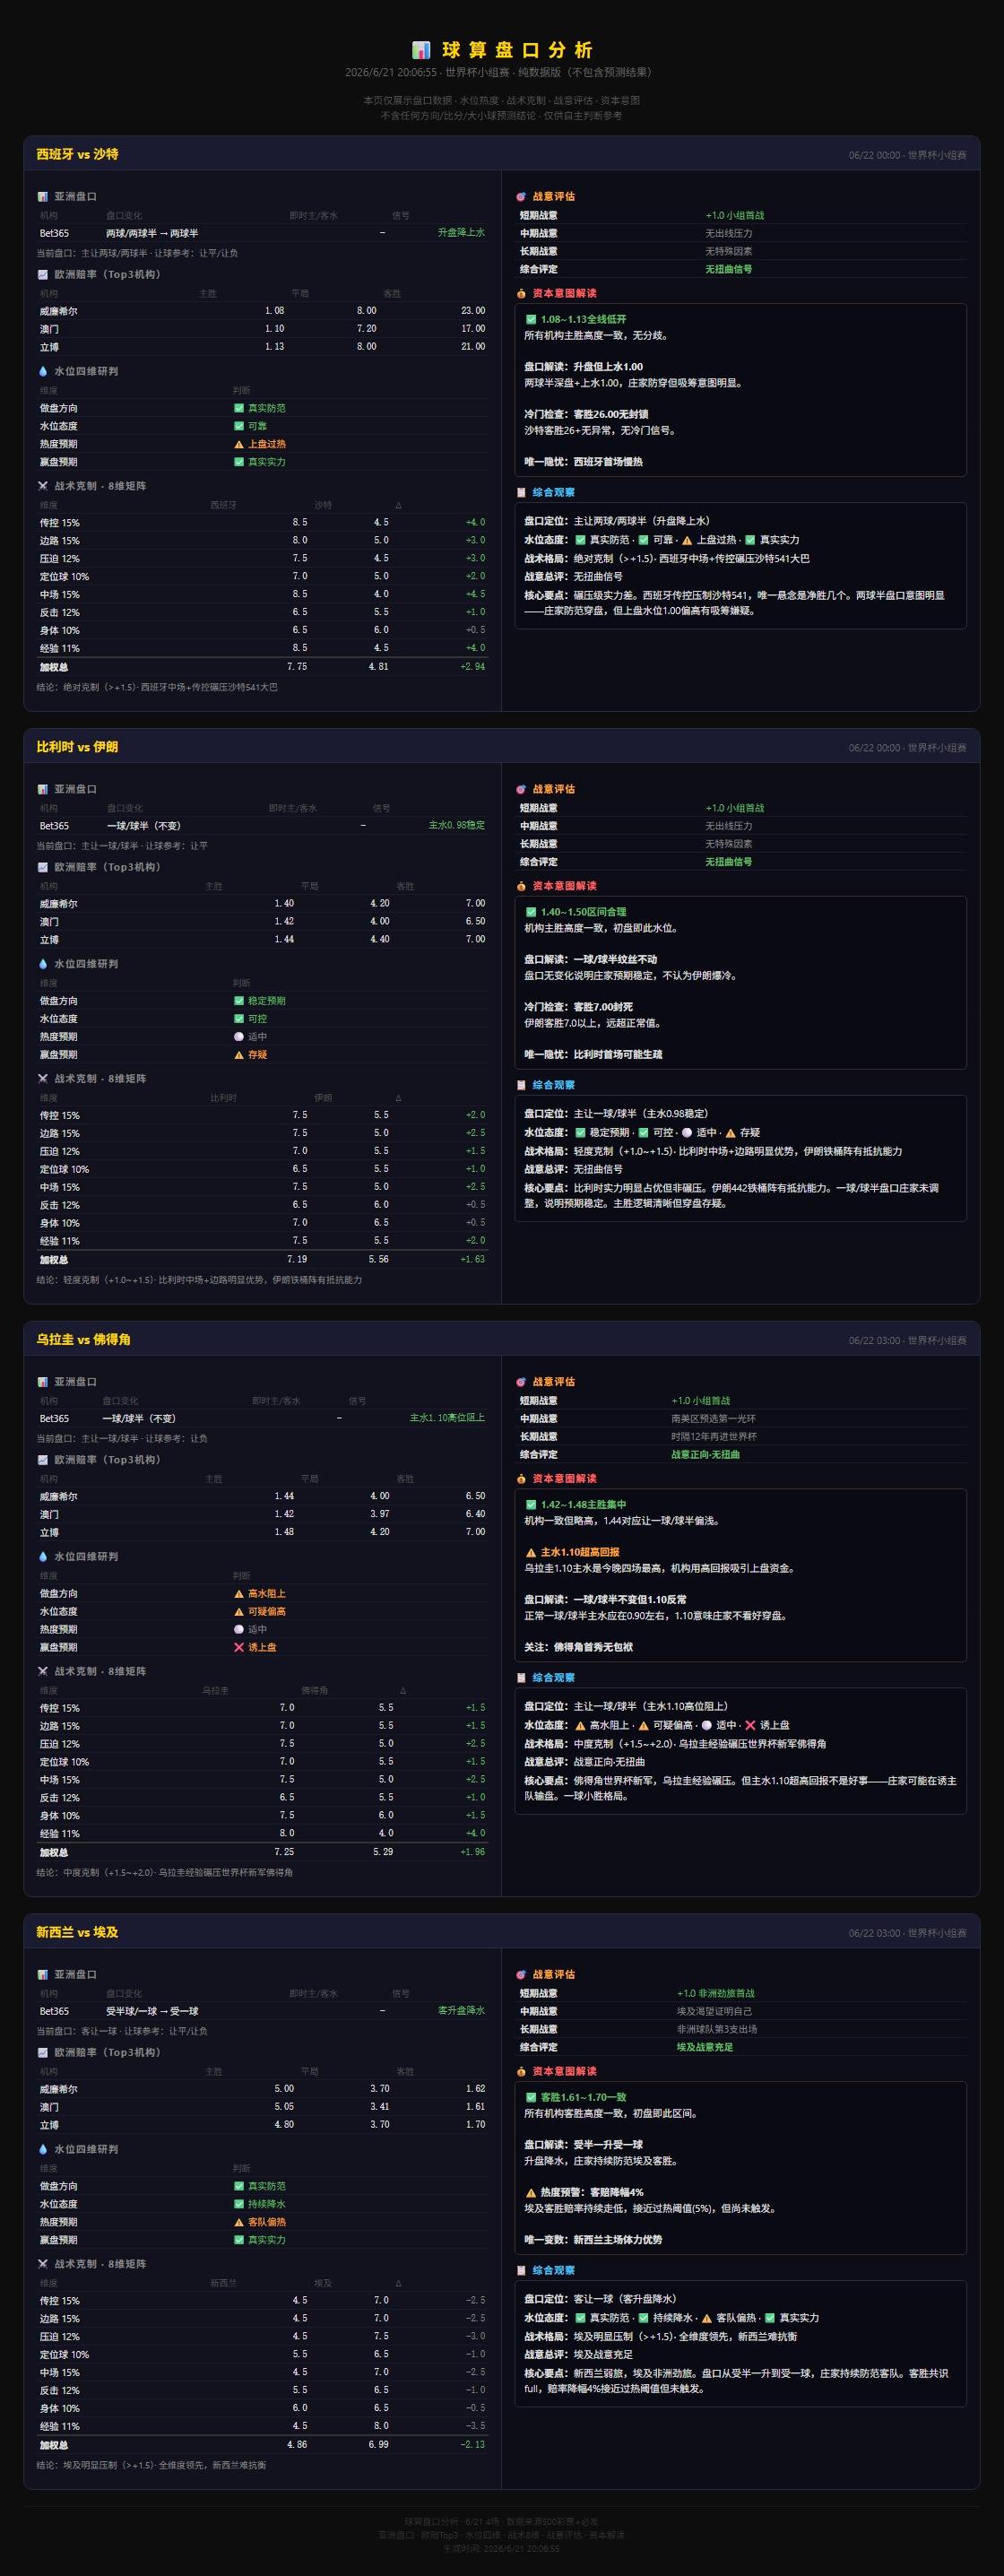Click 亚洲盘口 chart icon in 乌拉圭 vs 佛得角 card
Viewport: 1004px width, 2576px height.
(x=42, y=1383)
